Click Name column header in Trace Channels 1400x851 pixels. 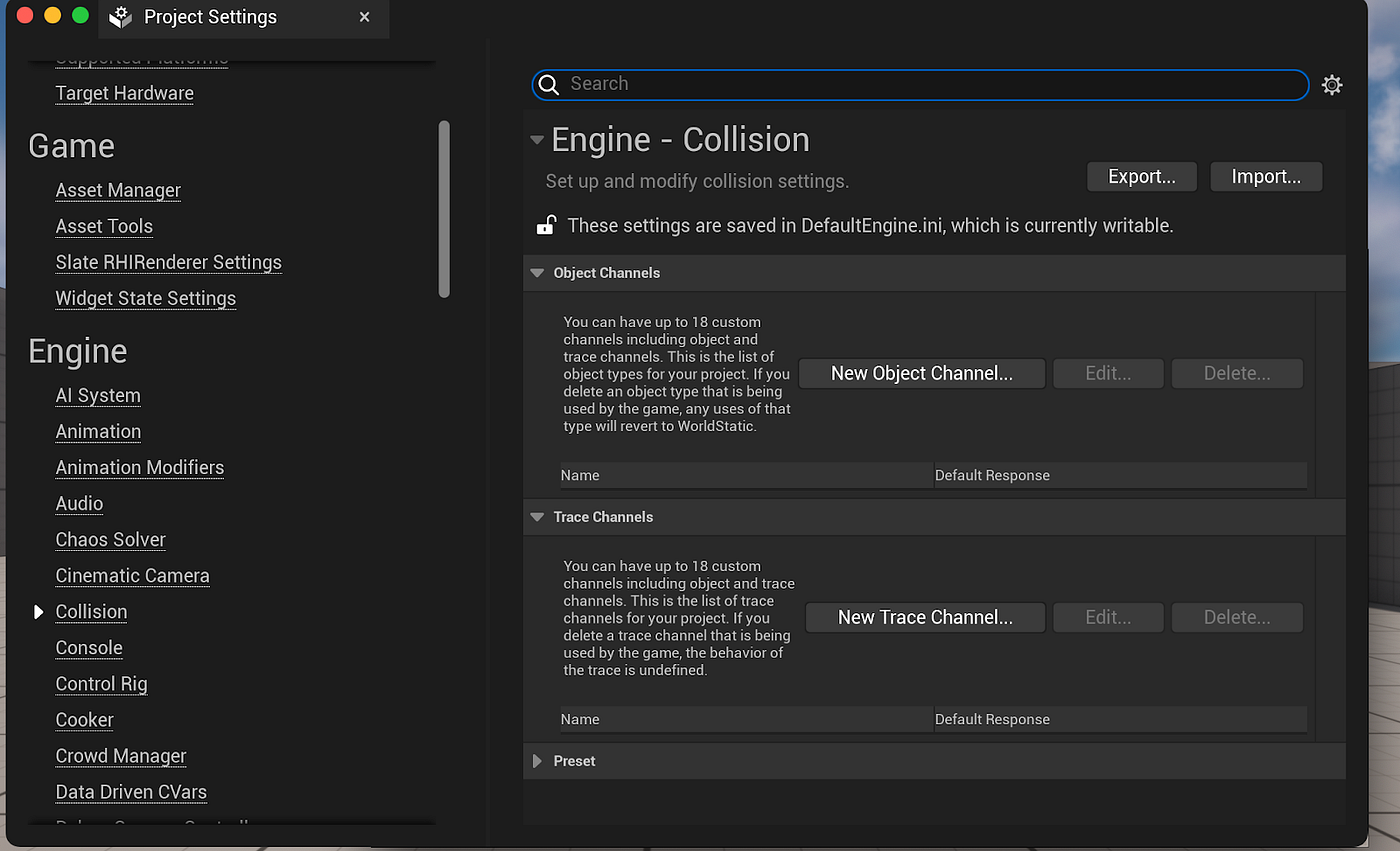click(x=746, y=719)
